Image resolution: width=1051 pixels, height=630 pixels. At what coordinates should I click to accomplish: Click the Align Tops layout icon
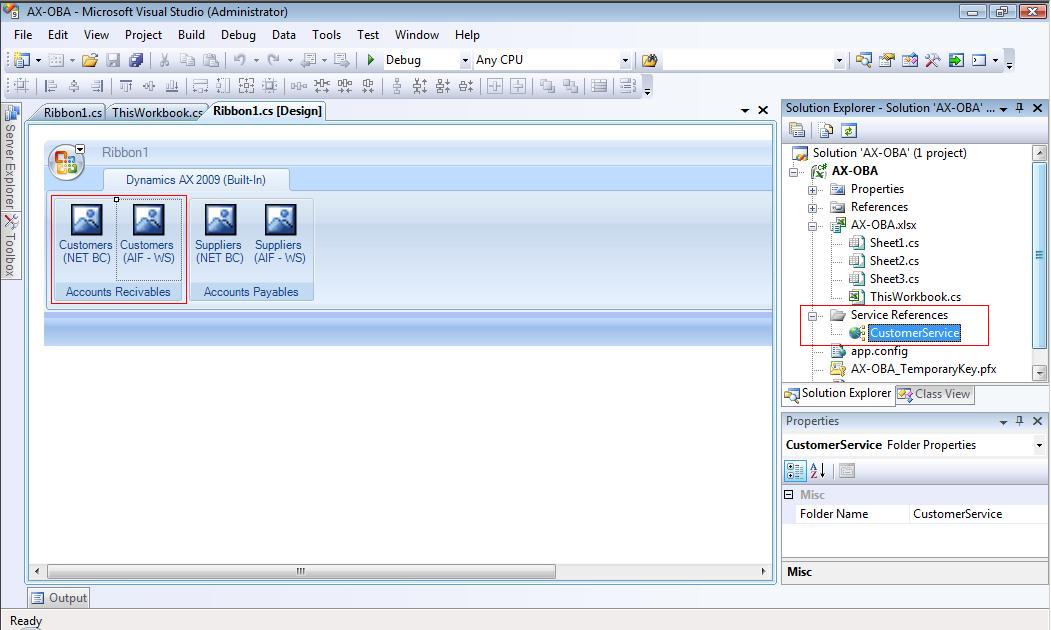click(x=126, y=86)
